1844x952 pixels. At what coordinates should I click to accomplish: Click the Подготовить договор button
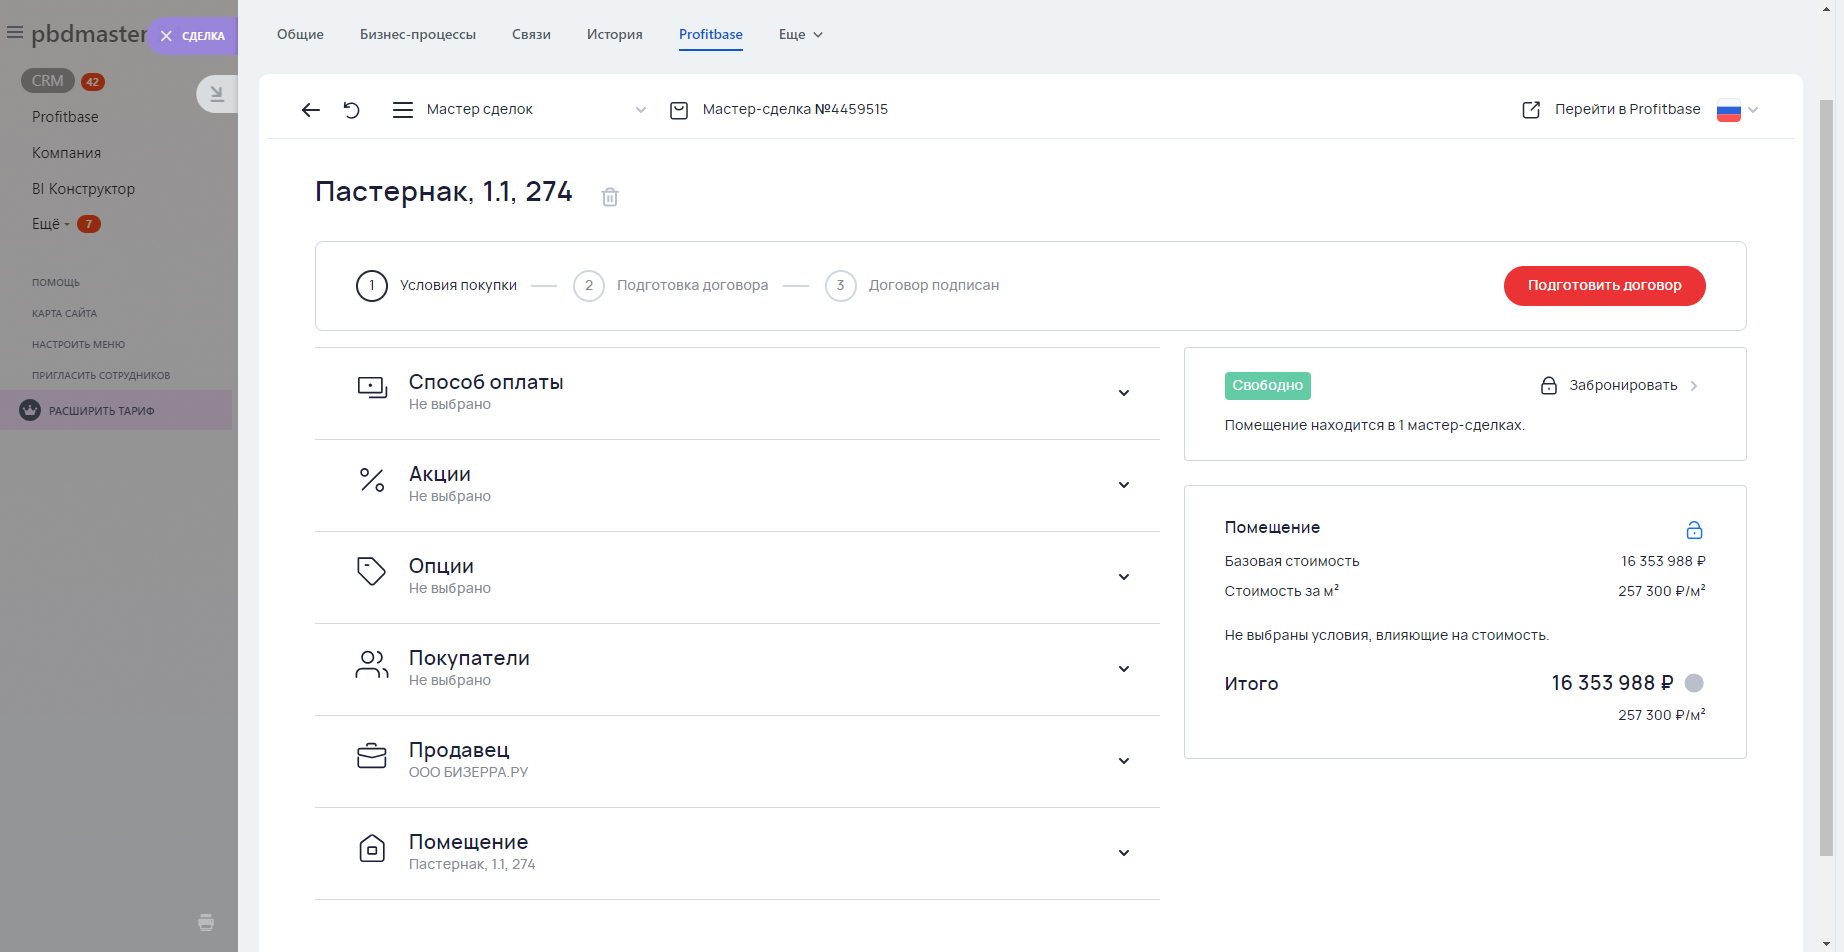tap(1604, 285)
